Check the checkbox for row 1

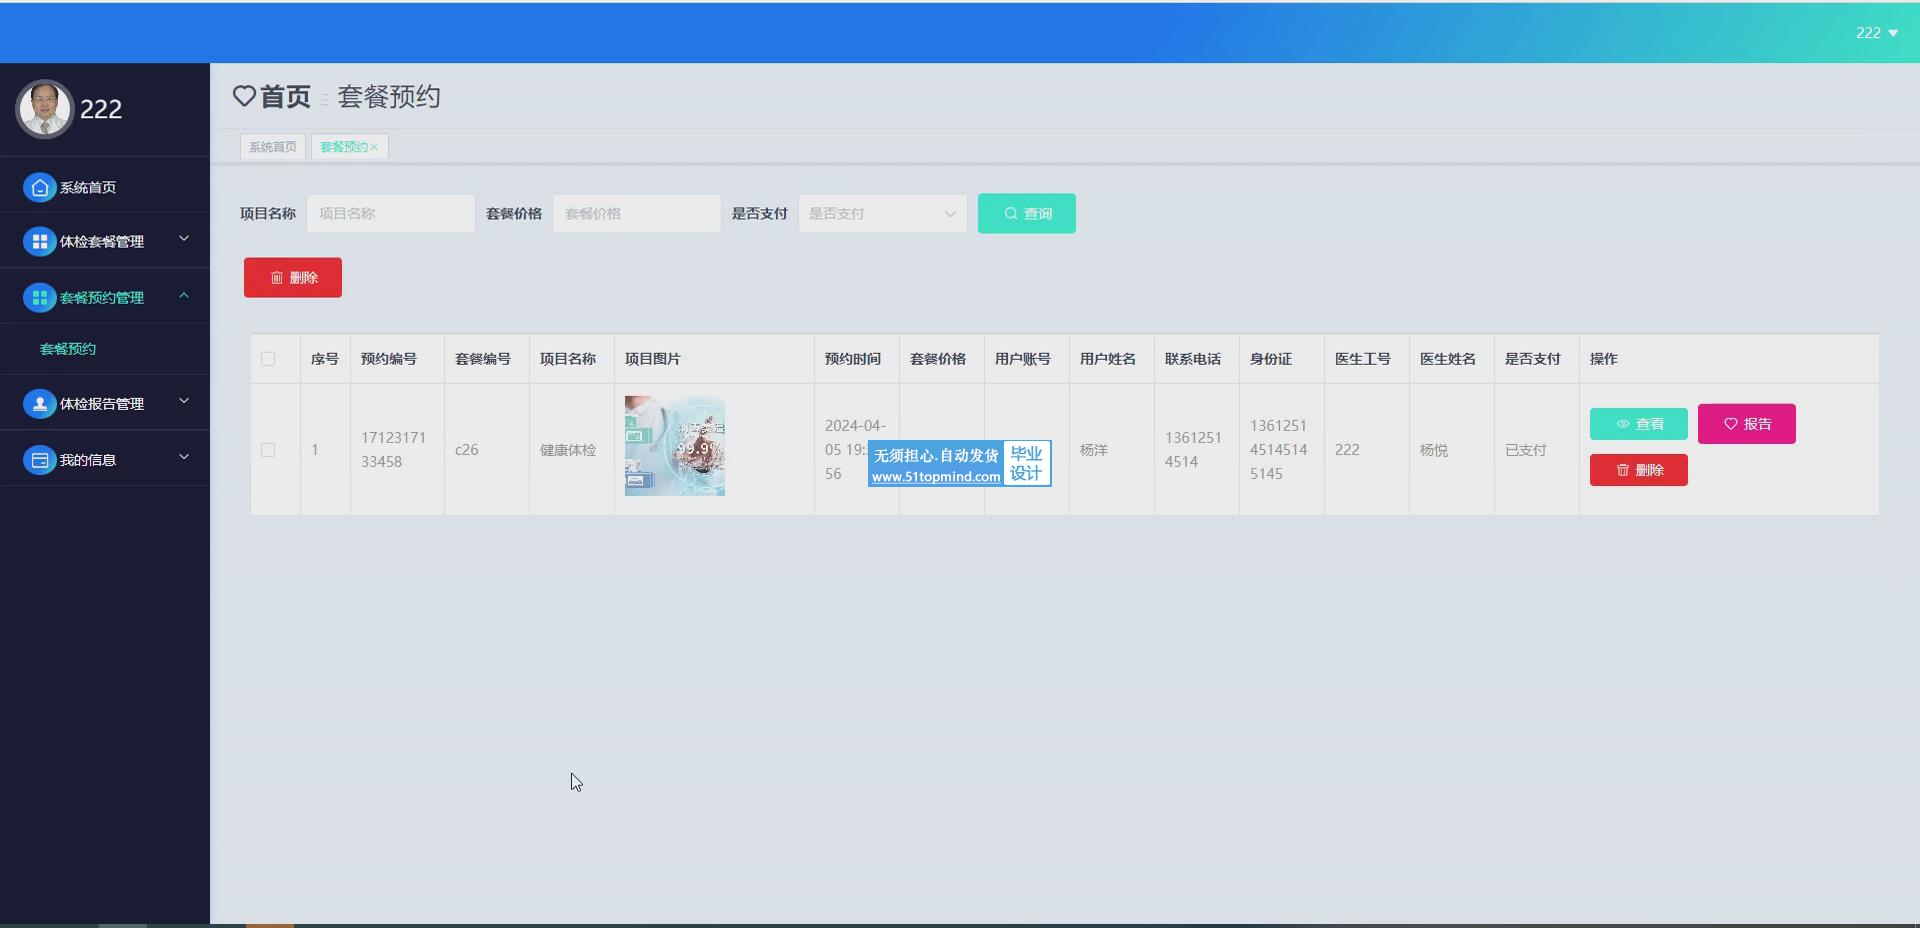click(x=268, y=450)
